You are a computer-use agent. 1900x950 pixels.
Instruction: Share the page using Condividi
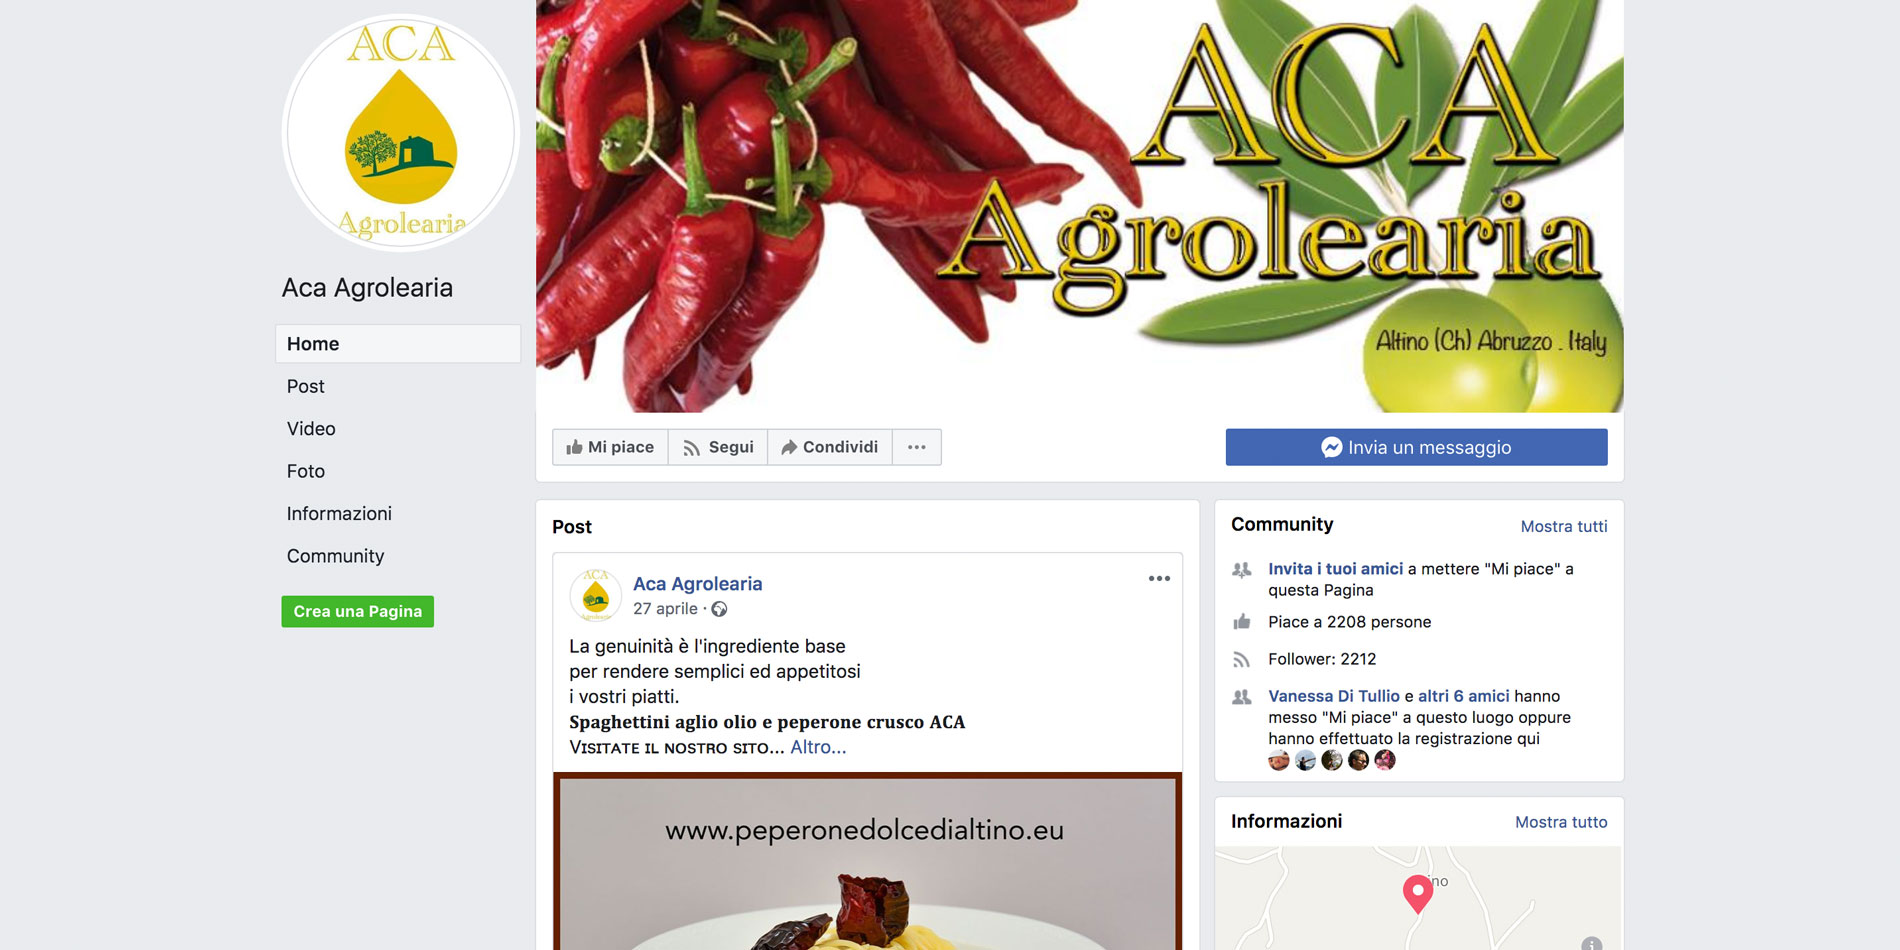[x=830, y=447]
